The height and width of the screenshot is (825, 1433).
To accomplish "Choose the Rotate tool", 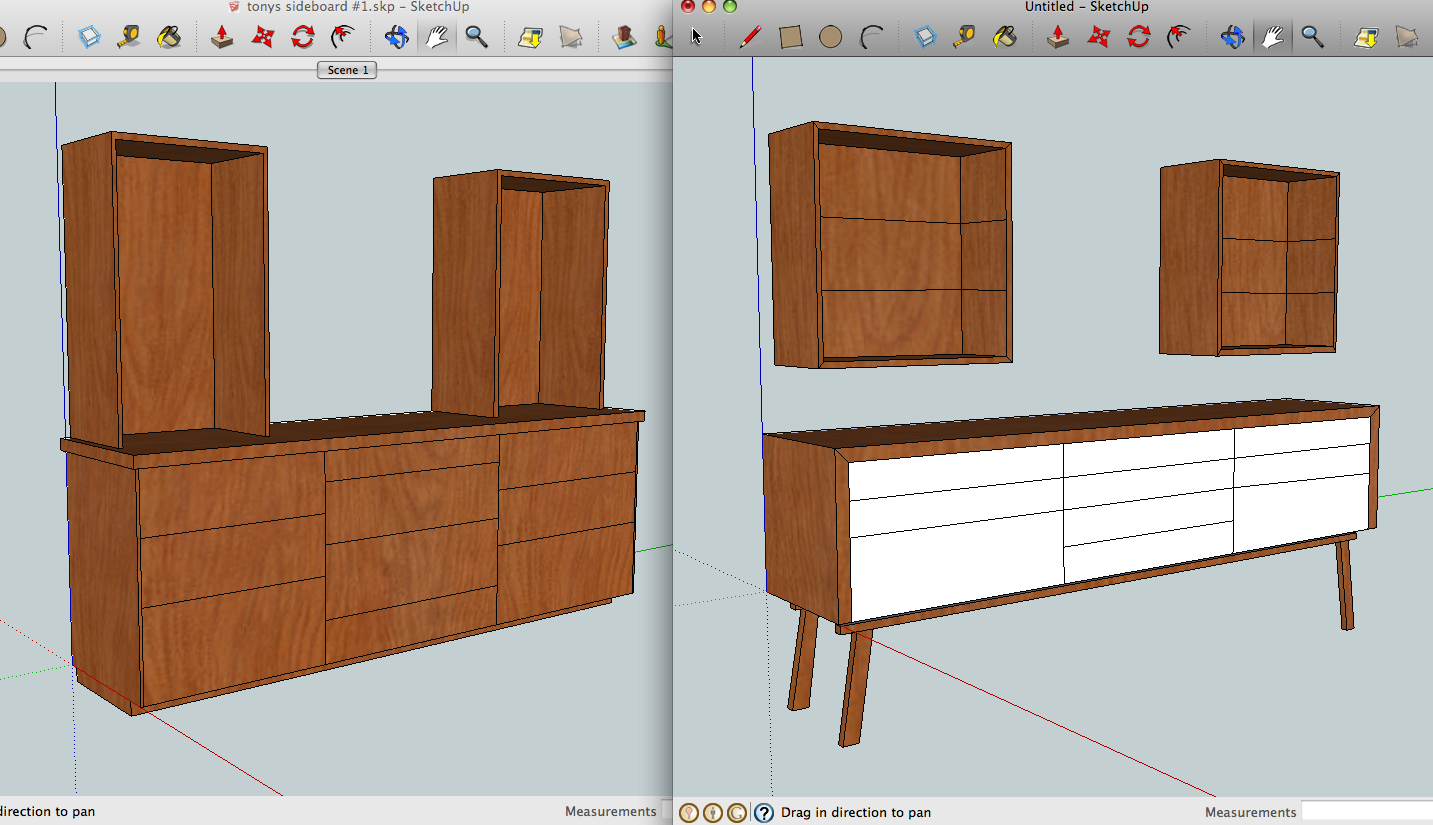I will click(x=1139, y=36).
